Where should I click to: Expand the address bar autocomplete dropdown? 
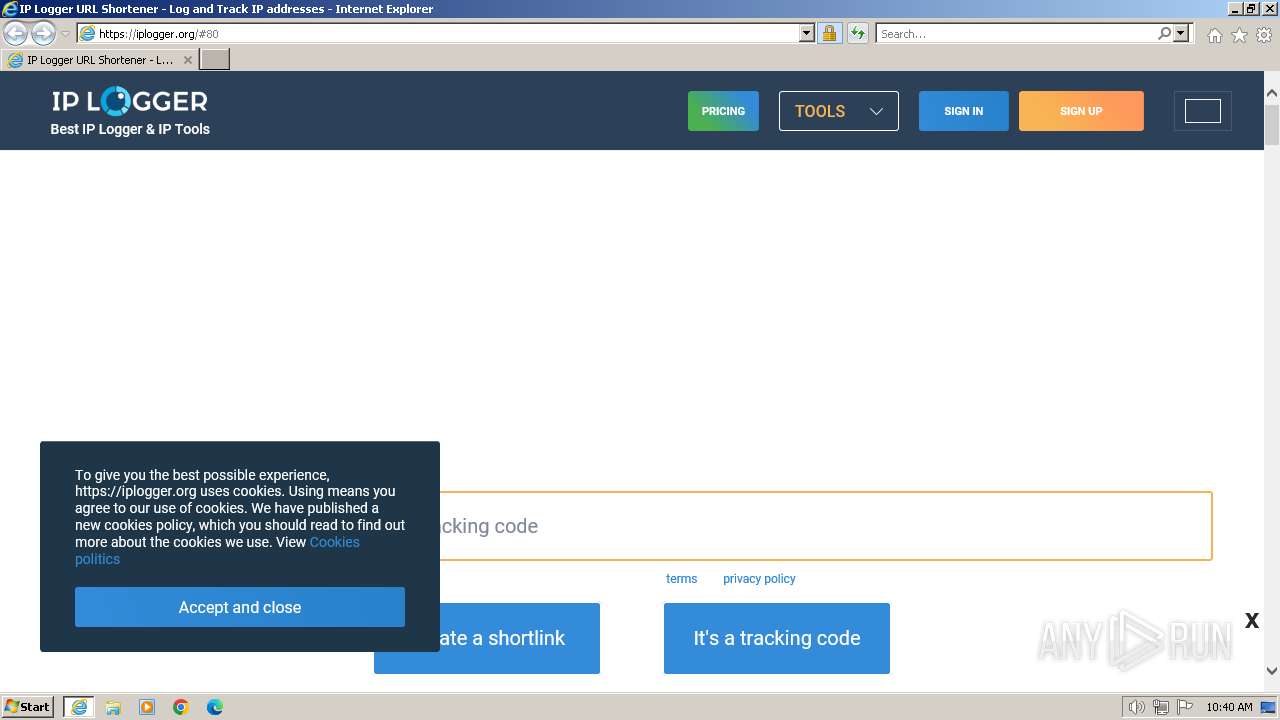[x=807, y=33]
